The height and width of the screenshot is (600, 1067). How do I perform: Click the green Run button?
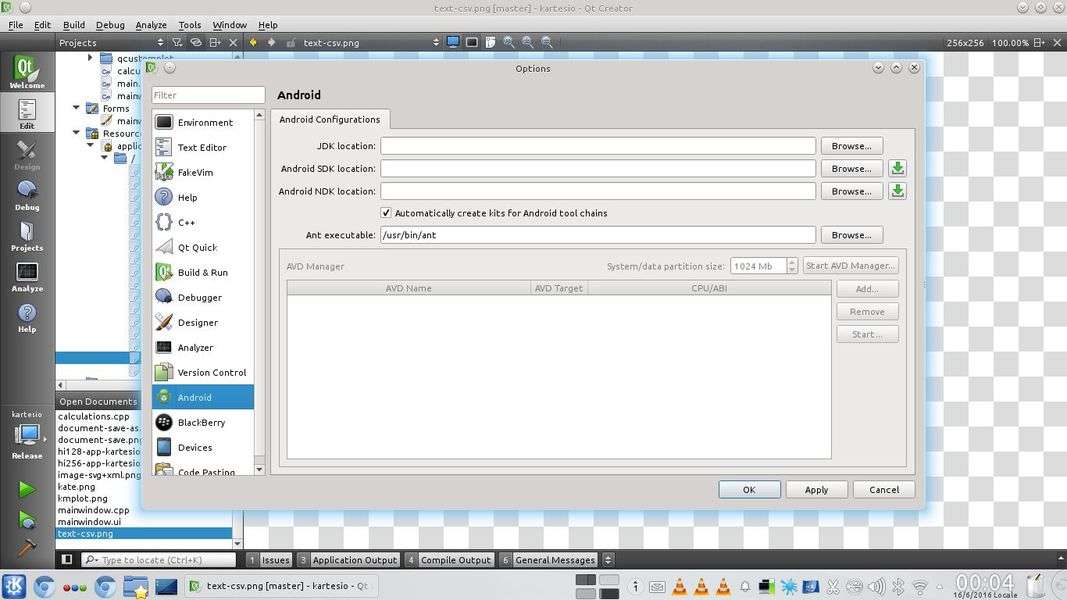(x=27, y=488)
